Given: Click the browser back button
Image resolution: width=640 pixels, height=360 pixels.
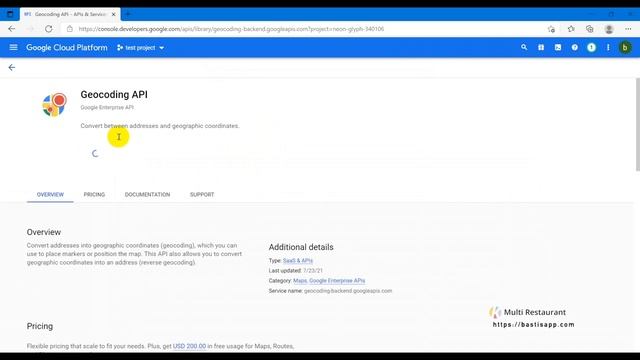Looking at the screenshot, I should pos(12,29).
